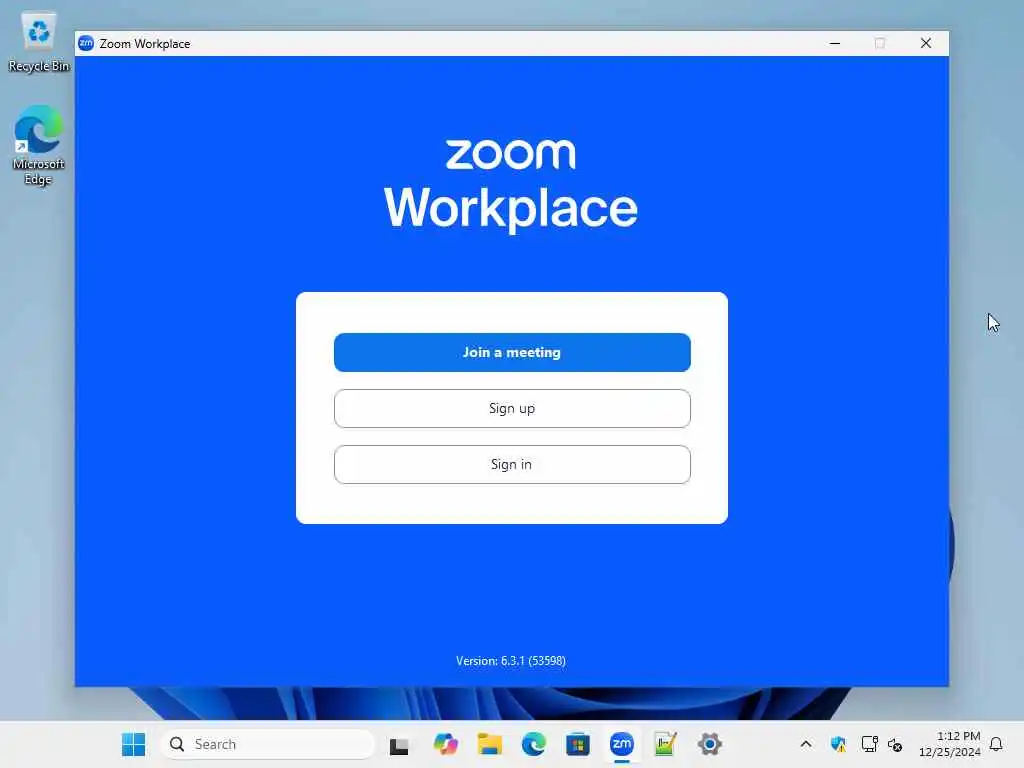The image size is (1024, 768).
Task: Open Task View from the taskbar
Action: tap(399, 744)
